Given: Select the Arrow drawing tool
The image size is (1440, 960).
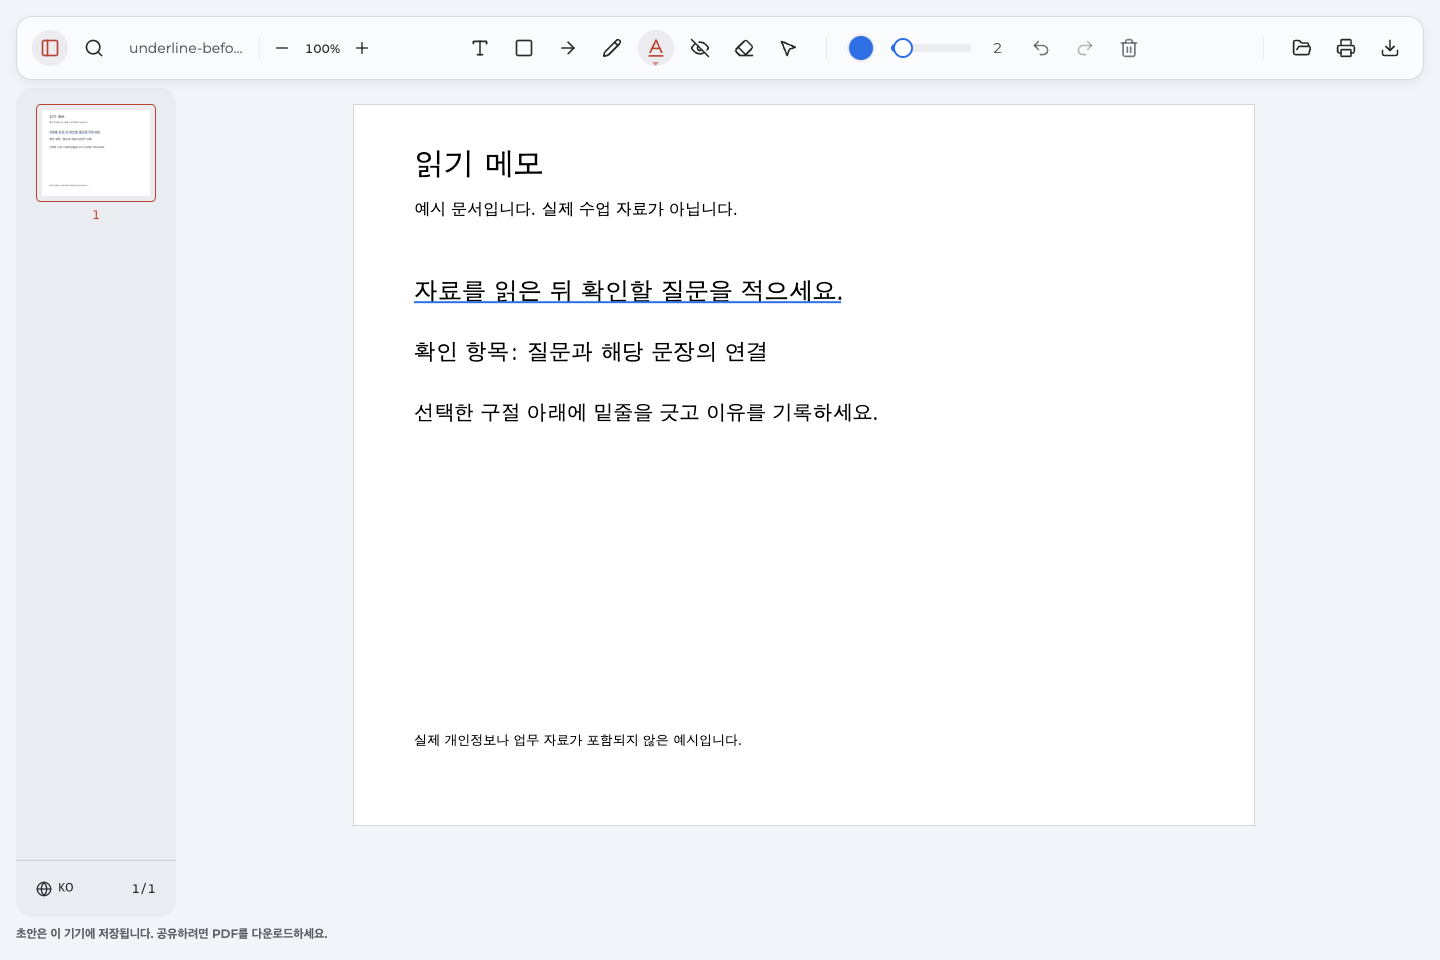Looking at the screenshot, I should [568, 48].
